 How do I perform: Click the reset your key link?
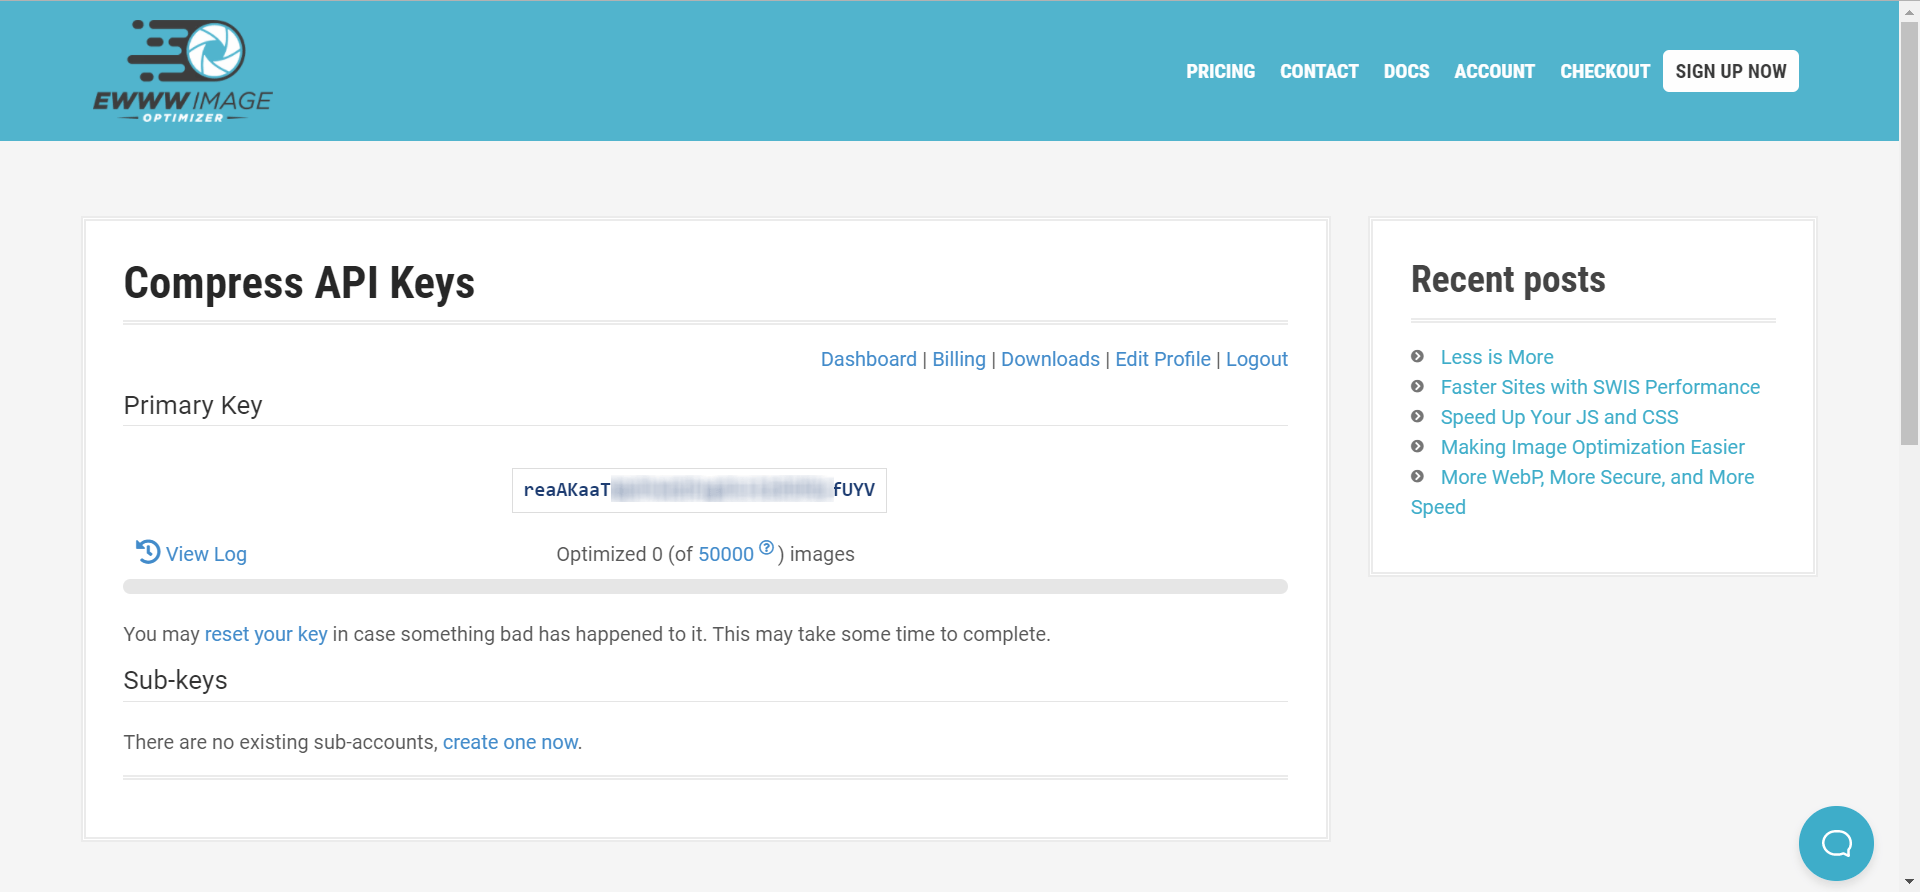tap(266, 634)
